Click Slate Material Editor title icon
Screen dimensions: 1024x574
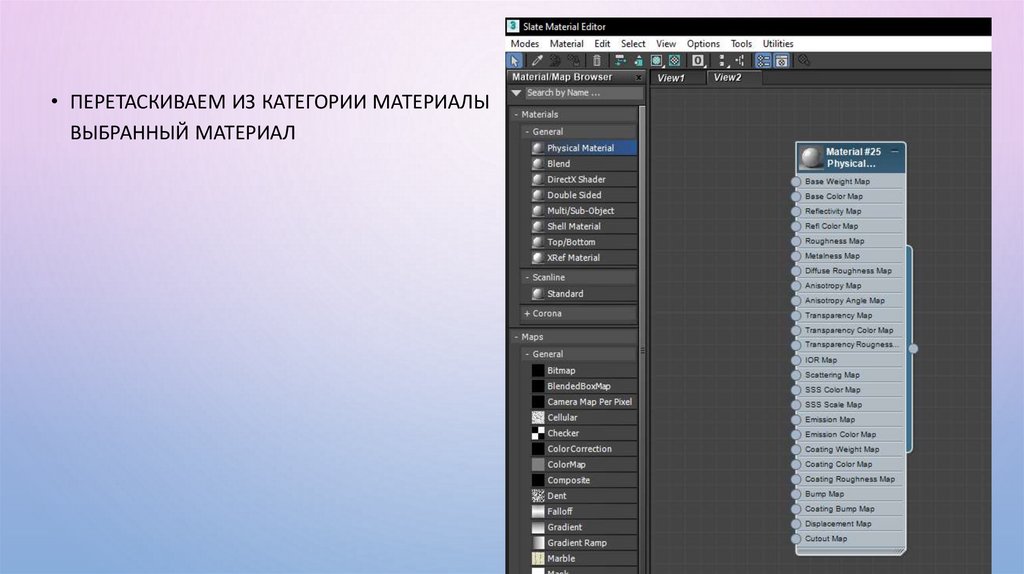pyautogui.click(x=513, y=26)
